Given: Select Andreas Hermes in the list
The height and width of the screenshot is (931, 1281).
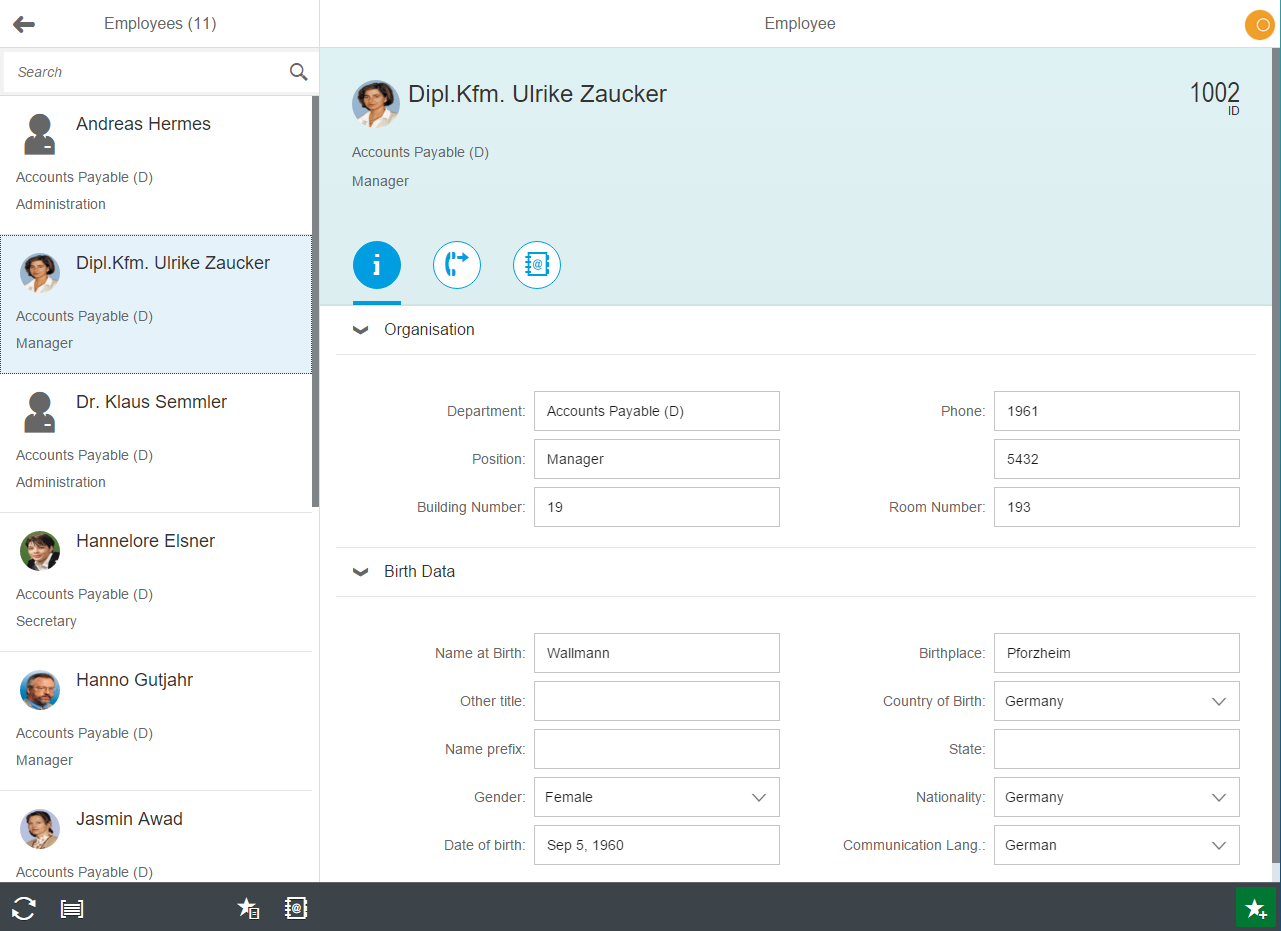Looking at the screenshot, I should tap(143, 124).
